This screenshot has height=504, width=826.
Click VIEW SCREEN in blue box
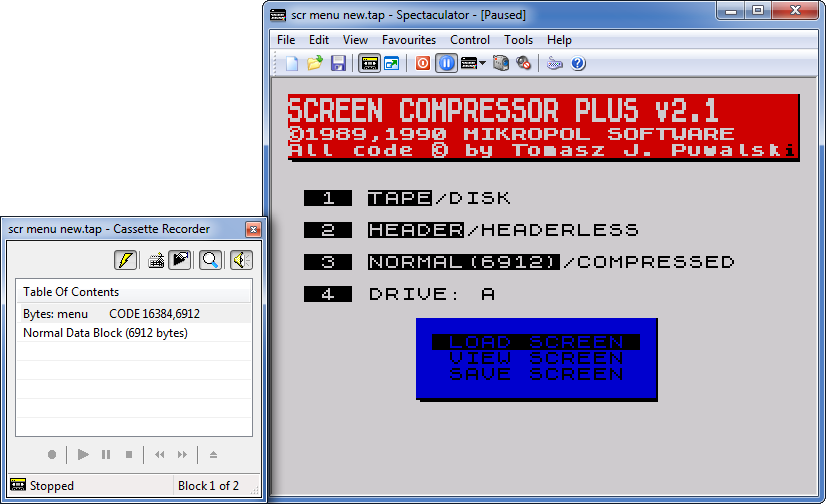(536, 358)
